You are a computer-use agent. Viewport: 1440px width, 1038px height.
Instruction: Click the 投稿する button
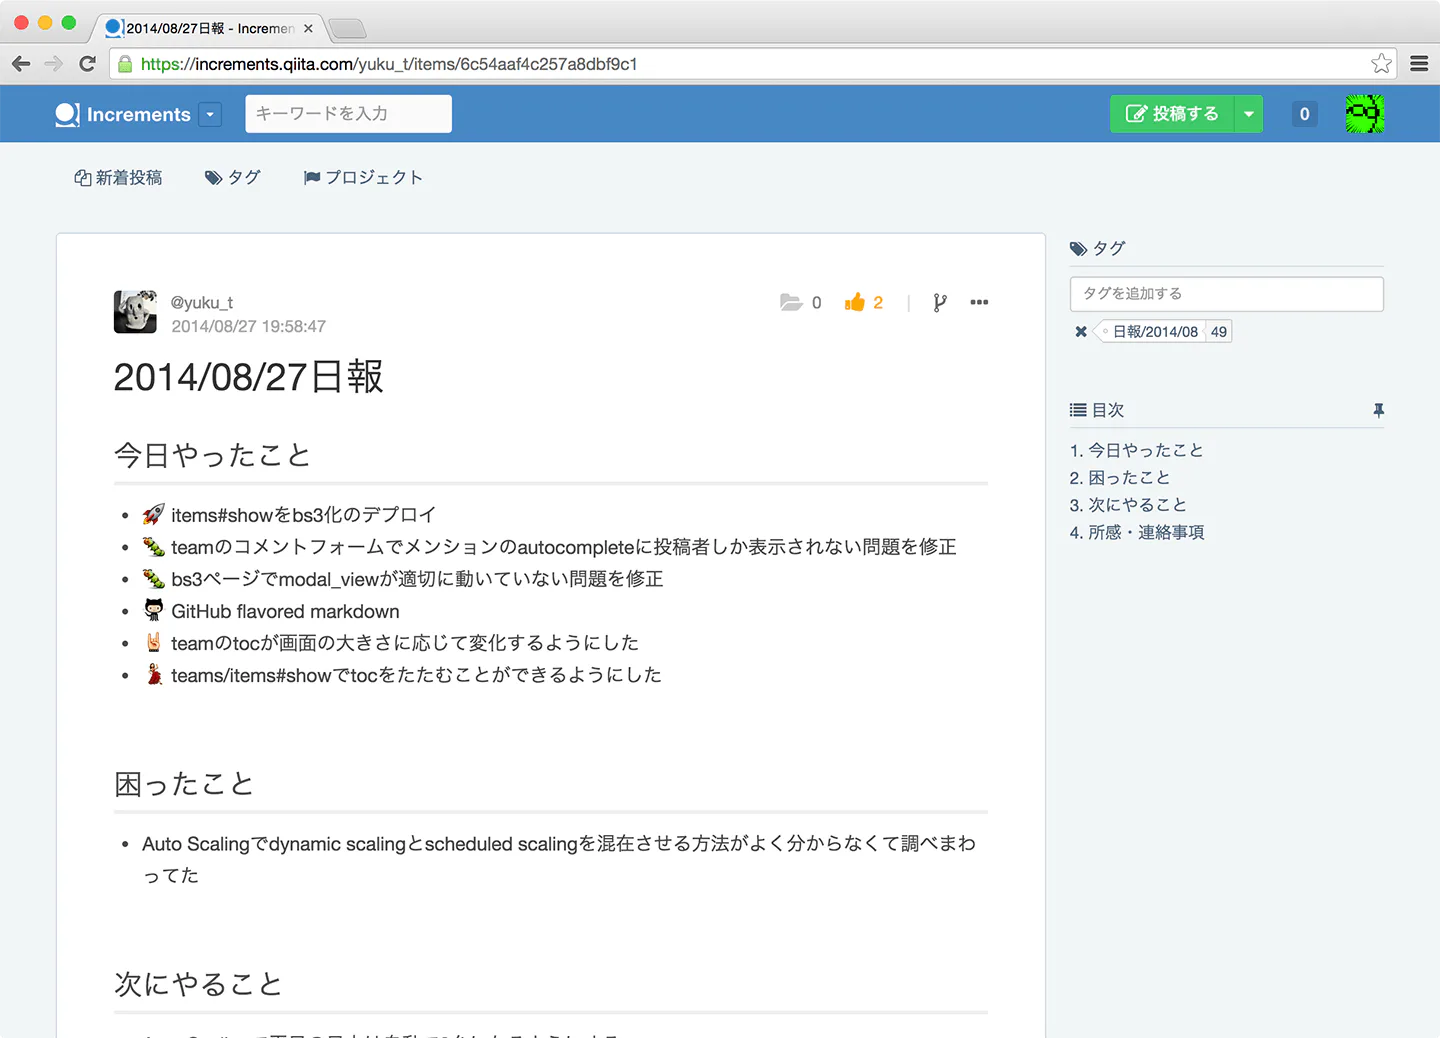1173,114
